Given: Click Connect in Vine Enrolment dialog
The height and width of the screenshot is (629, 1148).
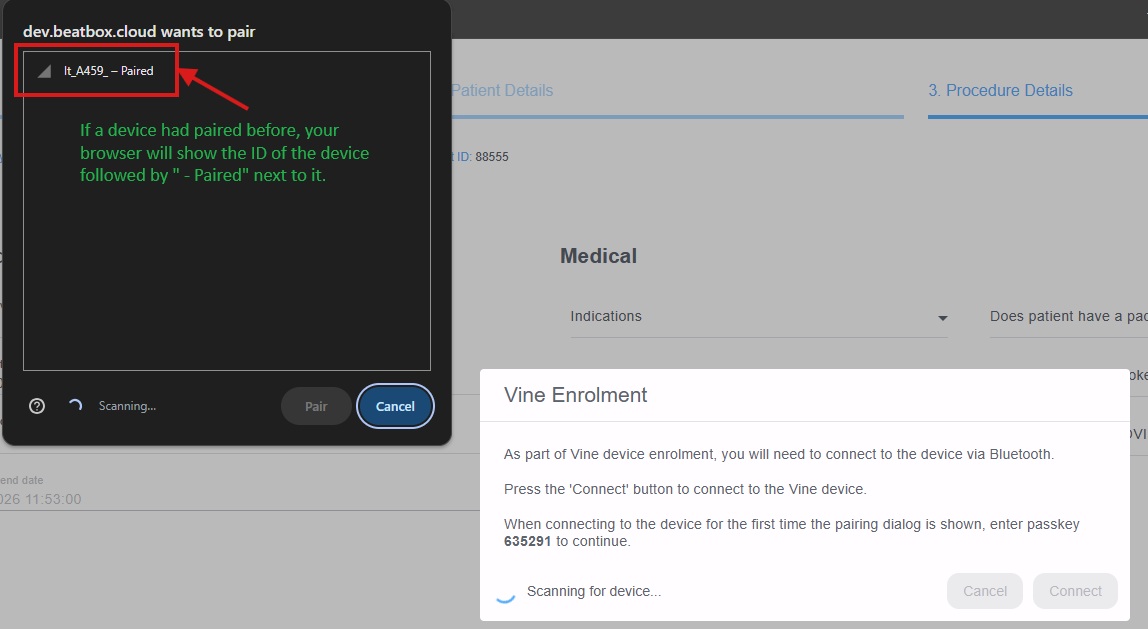Looking at the screenshot, I should (1076, 591).
